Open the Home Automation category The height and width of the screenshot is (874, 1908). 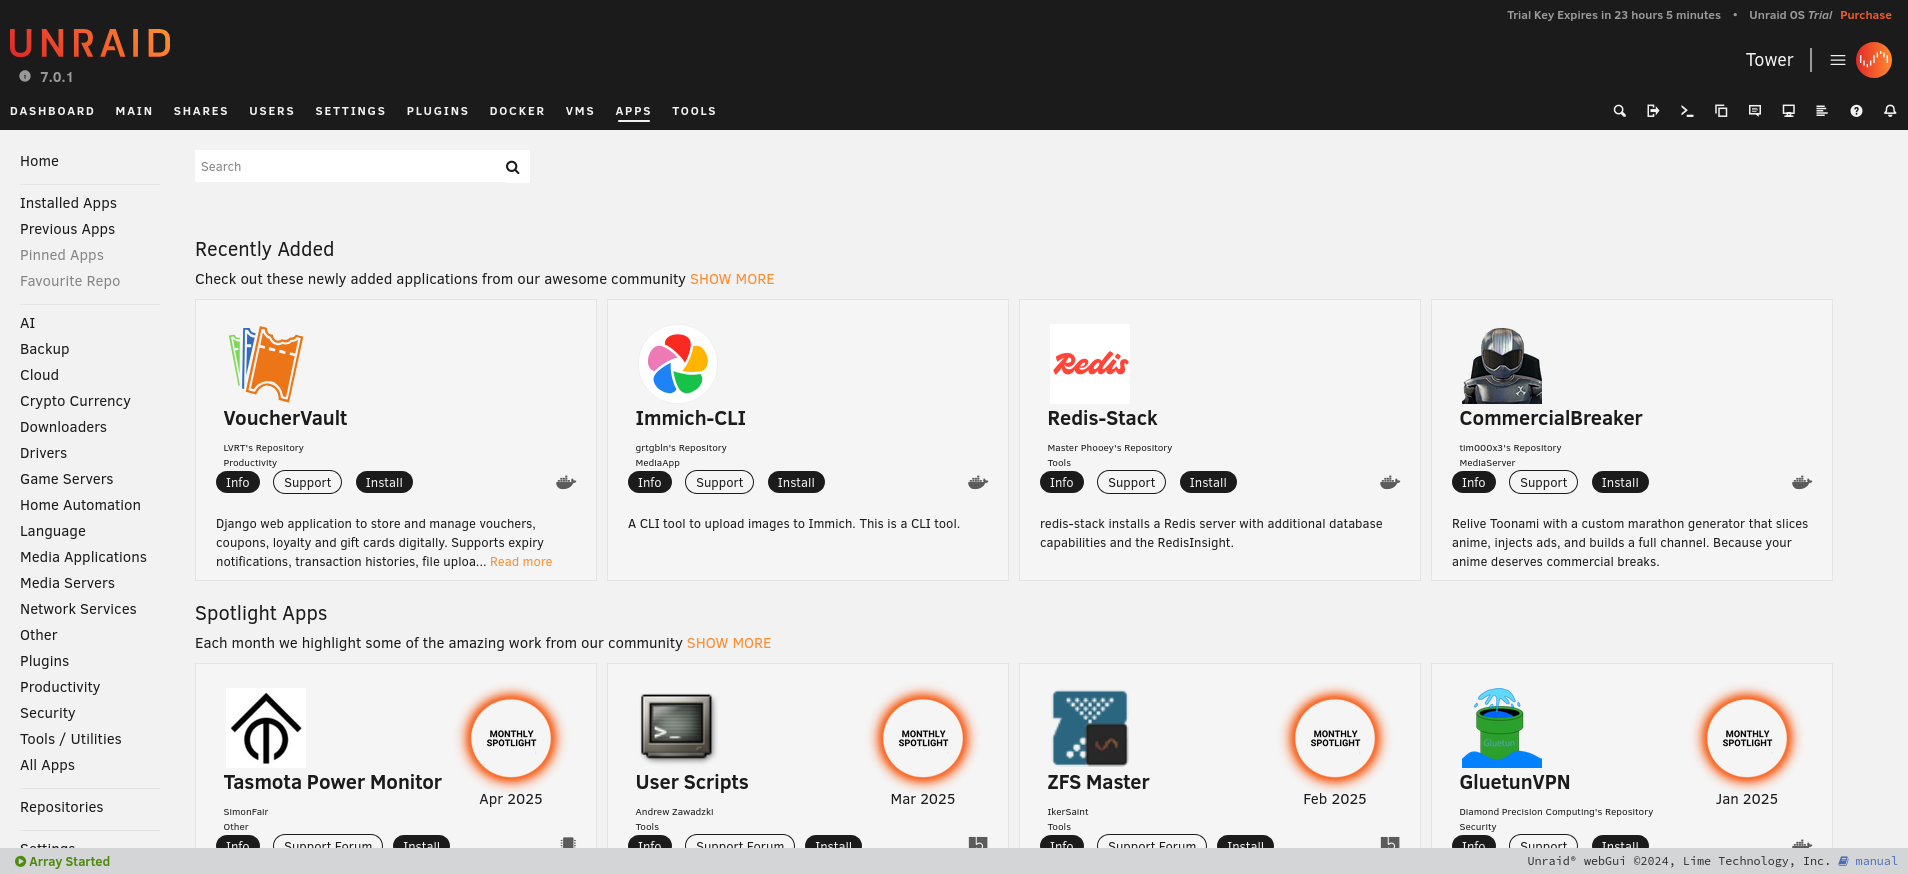[x=80, y=505]
